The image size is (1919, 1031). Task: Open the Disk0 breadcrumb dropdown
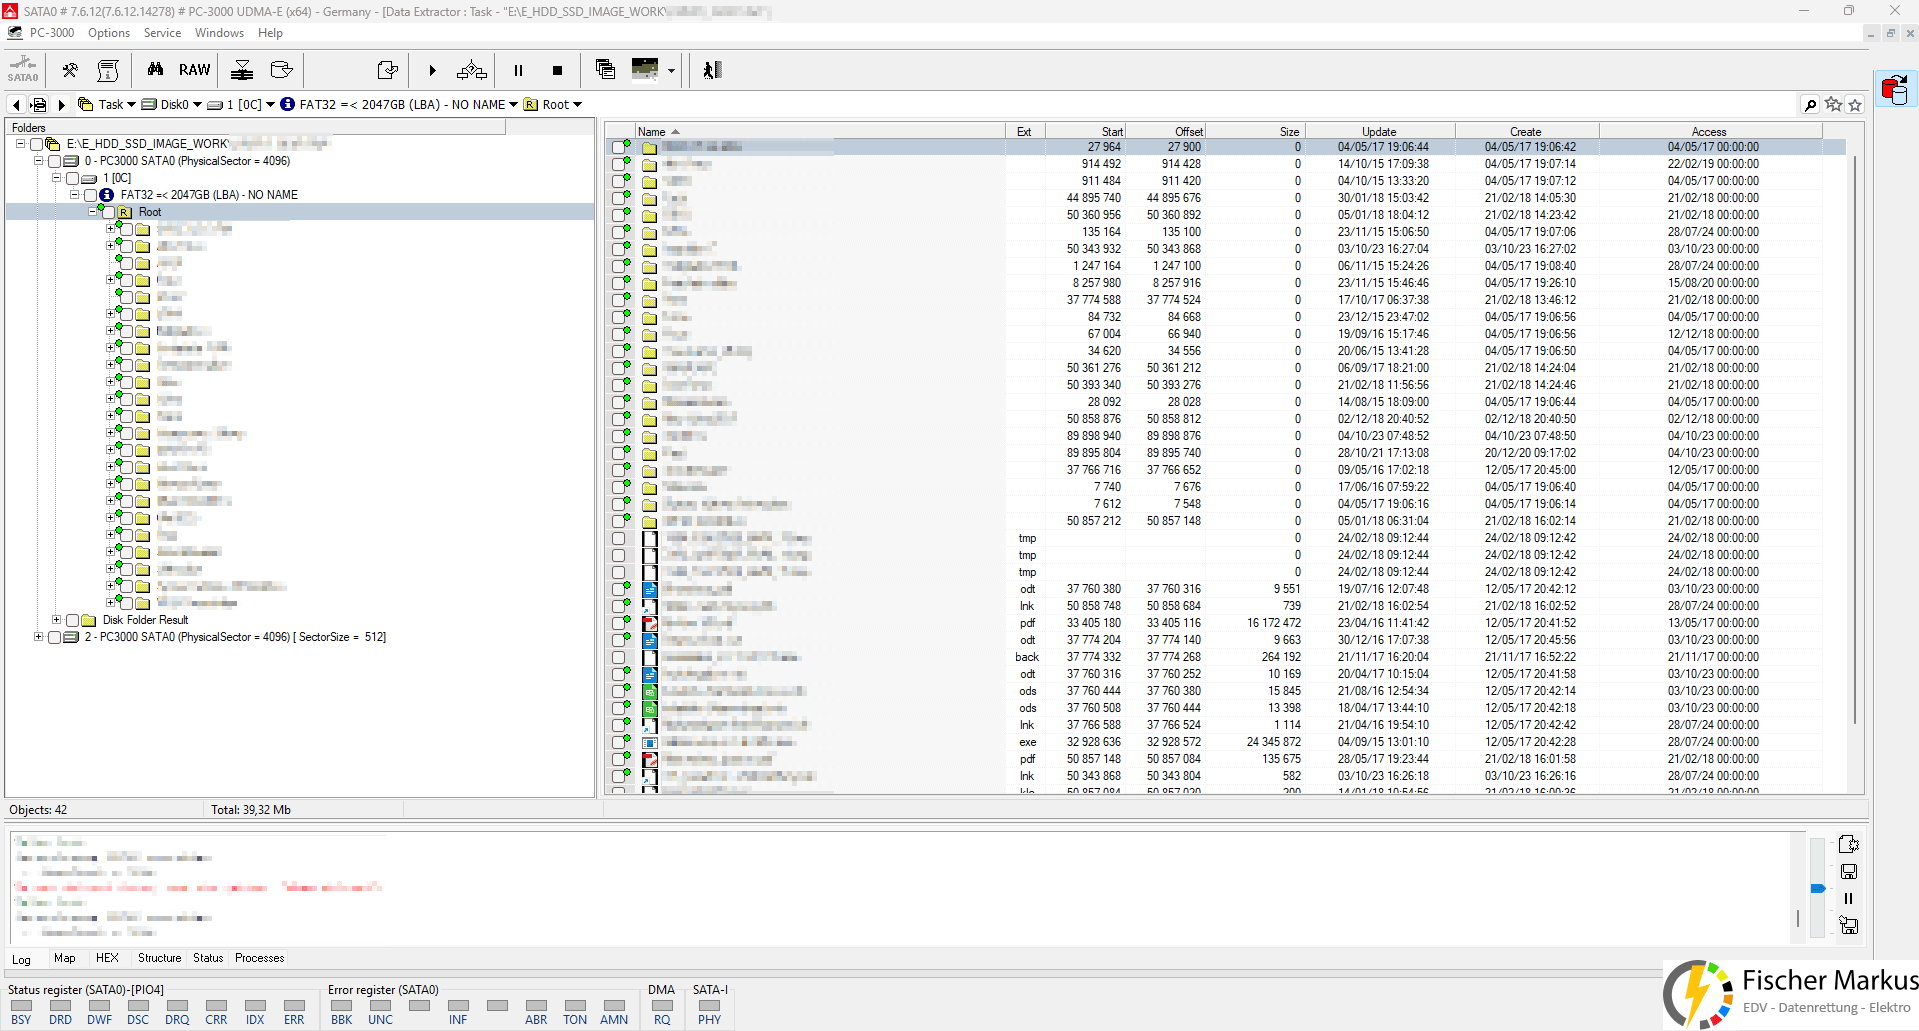(197, 105)
